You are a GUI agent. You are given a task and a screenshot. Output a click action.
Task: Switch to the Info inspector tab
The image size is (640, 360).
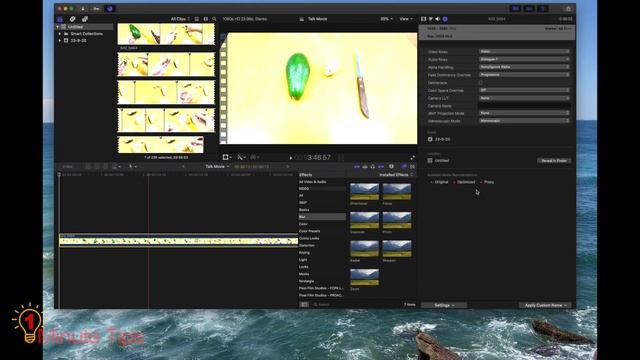[x=445, y=19]
